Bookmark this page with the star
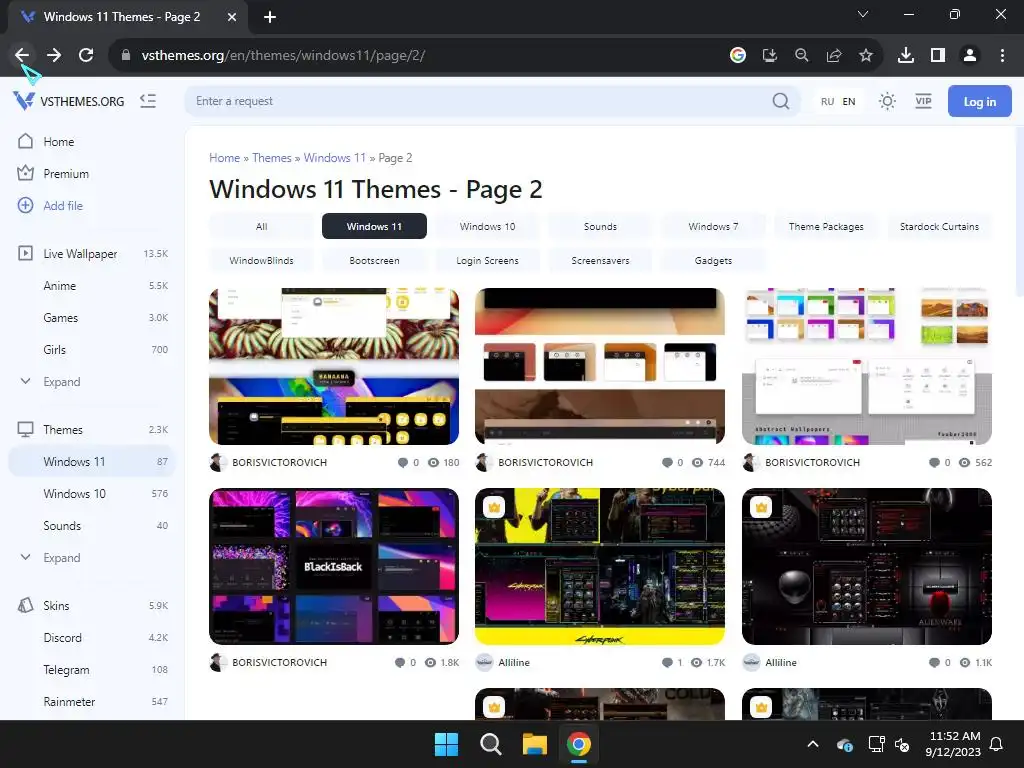Viewport: 1024px width, 768px height. pos(866,56)
